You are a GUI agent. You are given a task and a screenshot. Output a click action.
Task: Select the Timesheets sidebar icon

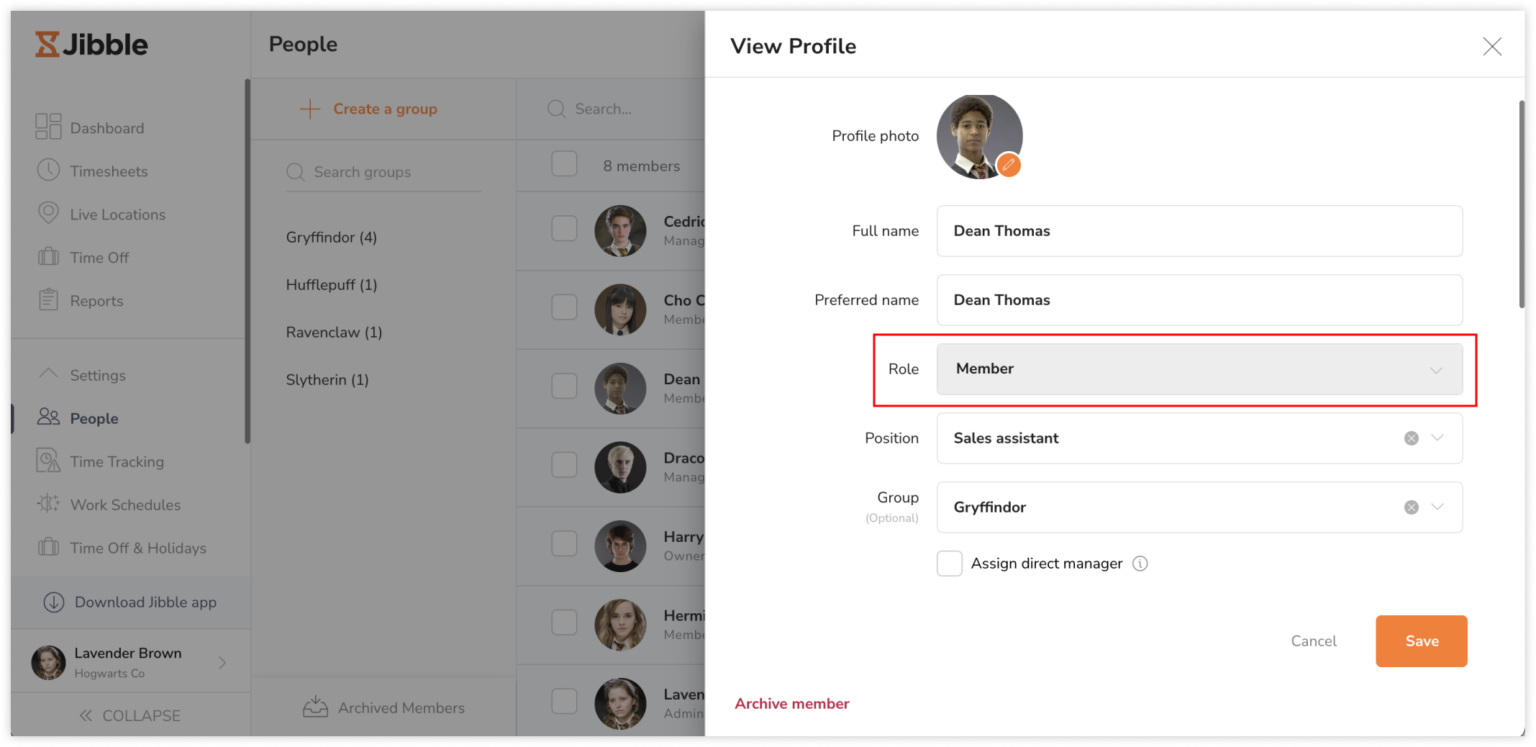click(48, 170)
